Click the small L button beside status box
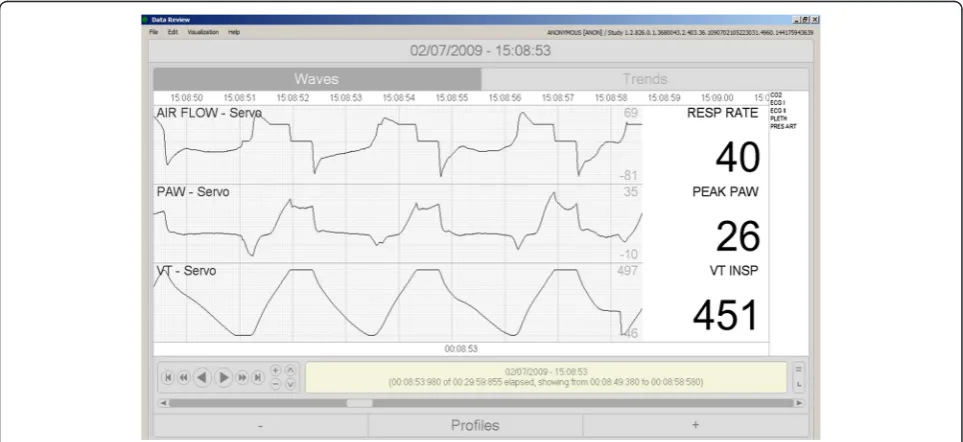 click(799, 384)
